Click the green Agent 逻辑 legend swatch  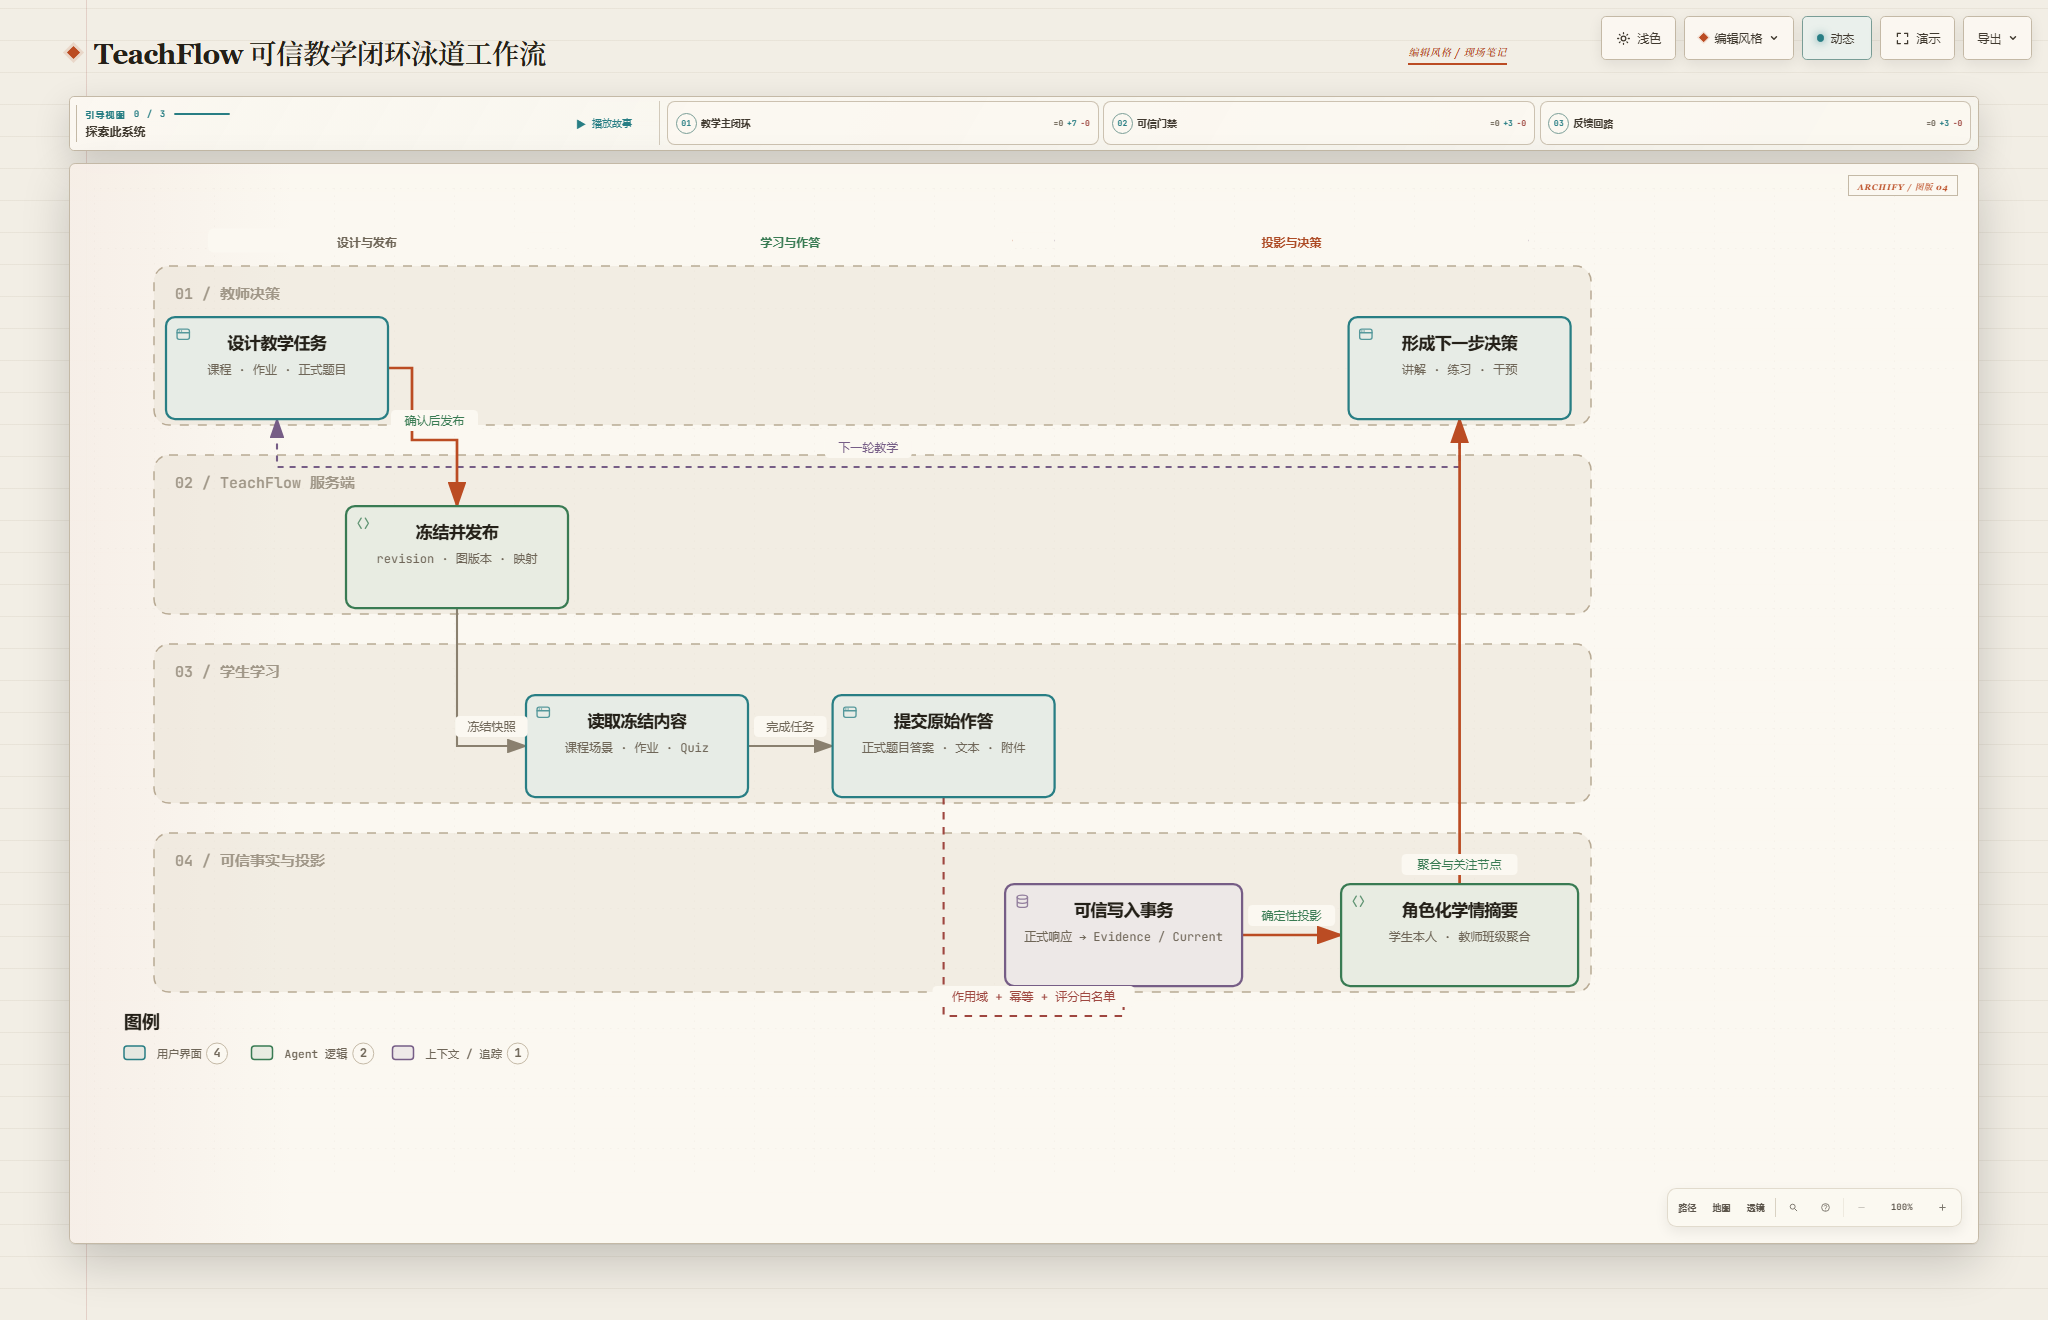262,1053
